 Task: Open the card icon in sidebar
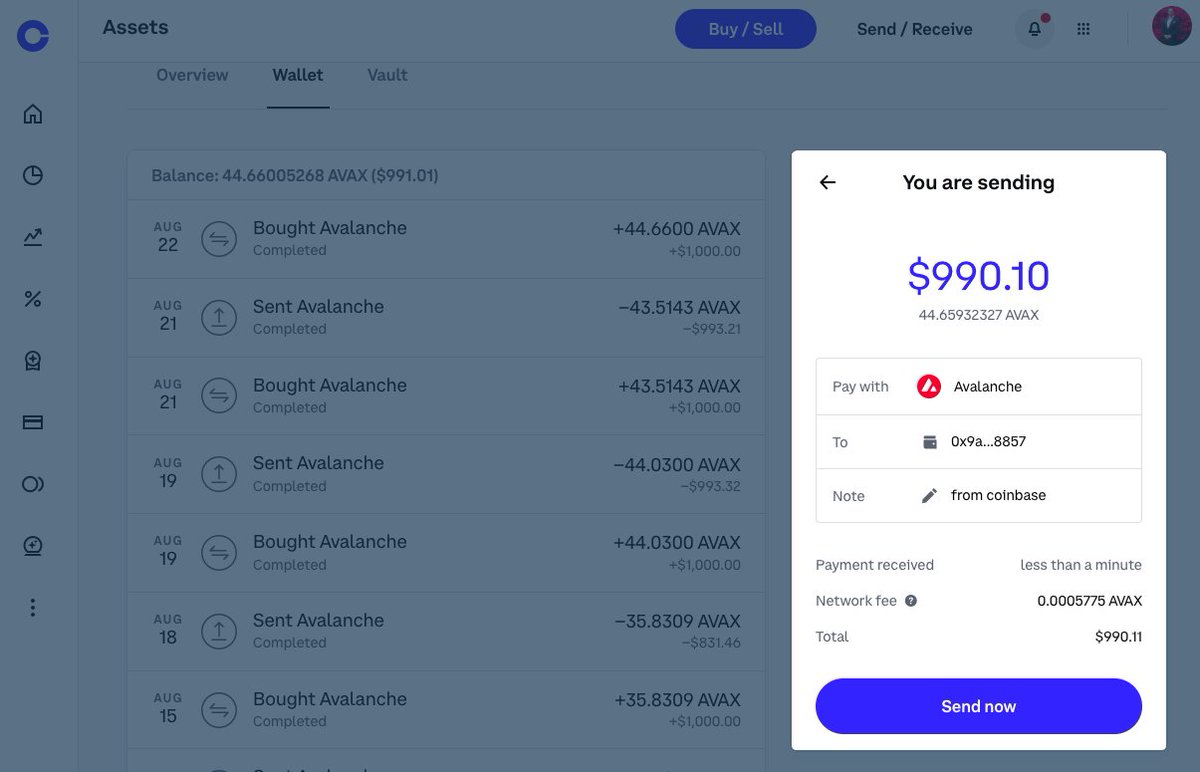(x=33, y=423)
